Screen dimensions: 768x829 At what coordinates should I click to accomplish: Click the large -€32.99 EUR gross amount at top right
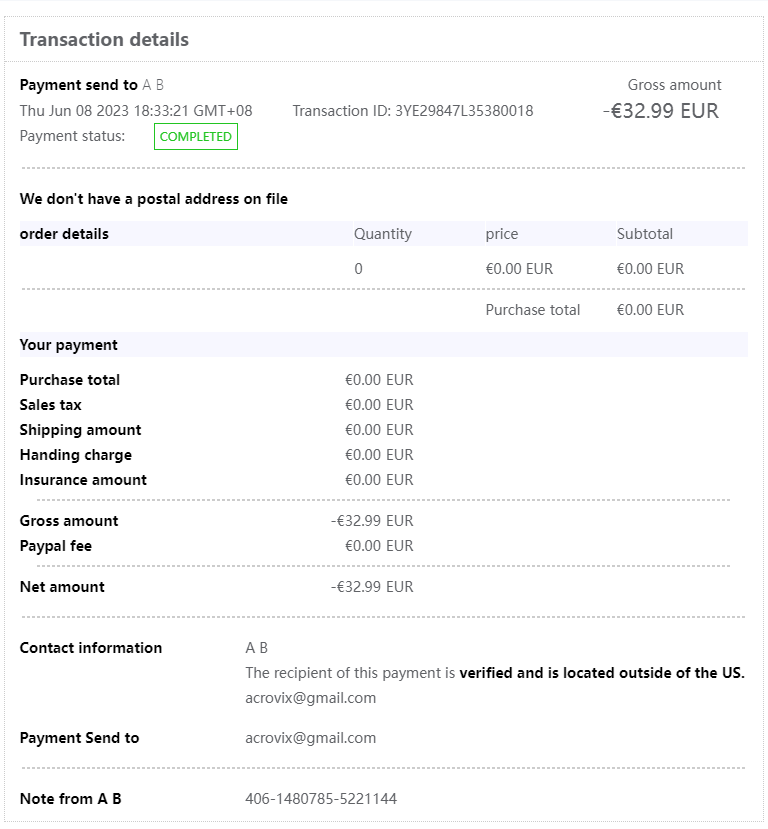click(x=661, y=111)
